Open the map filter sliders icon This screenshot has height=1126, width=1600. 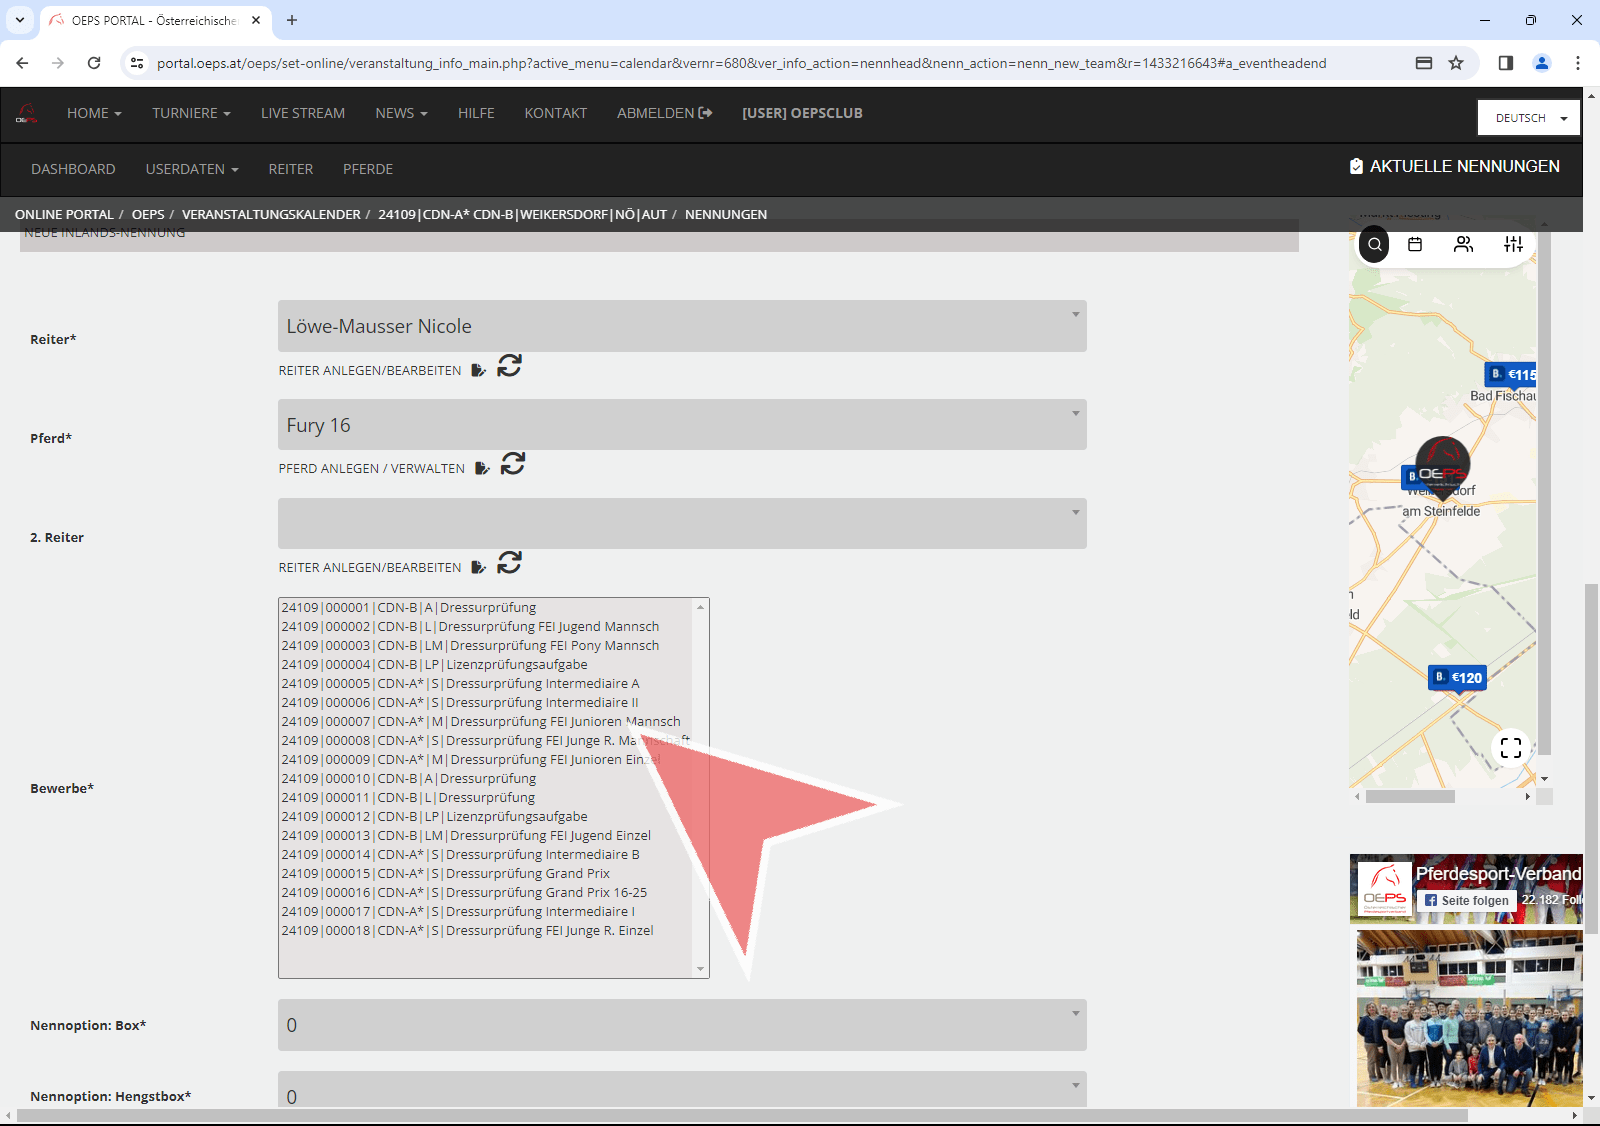point(1513,245)
